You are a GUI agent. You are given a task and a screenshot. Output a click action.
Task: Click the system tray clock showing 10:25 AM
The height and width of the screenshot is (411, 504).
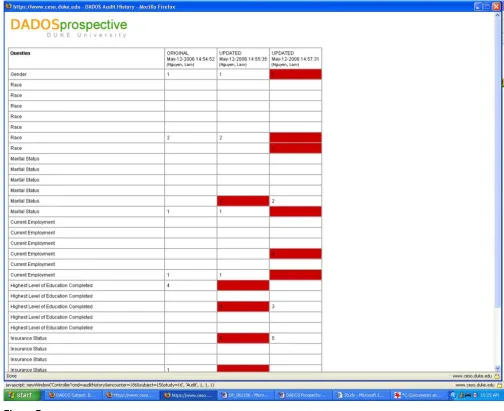(490, 395)
